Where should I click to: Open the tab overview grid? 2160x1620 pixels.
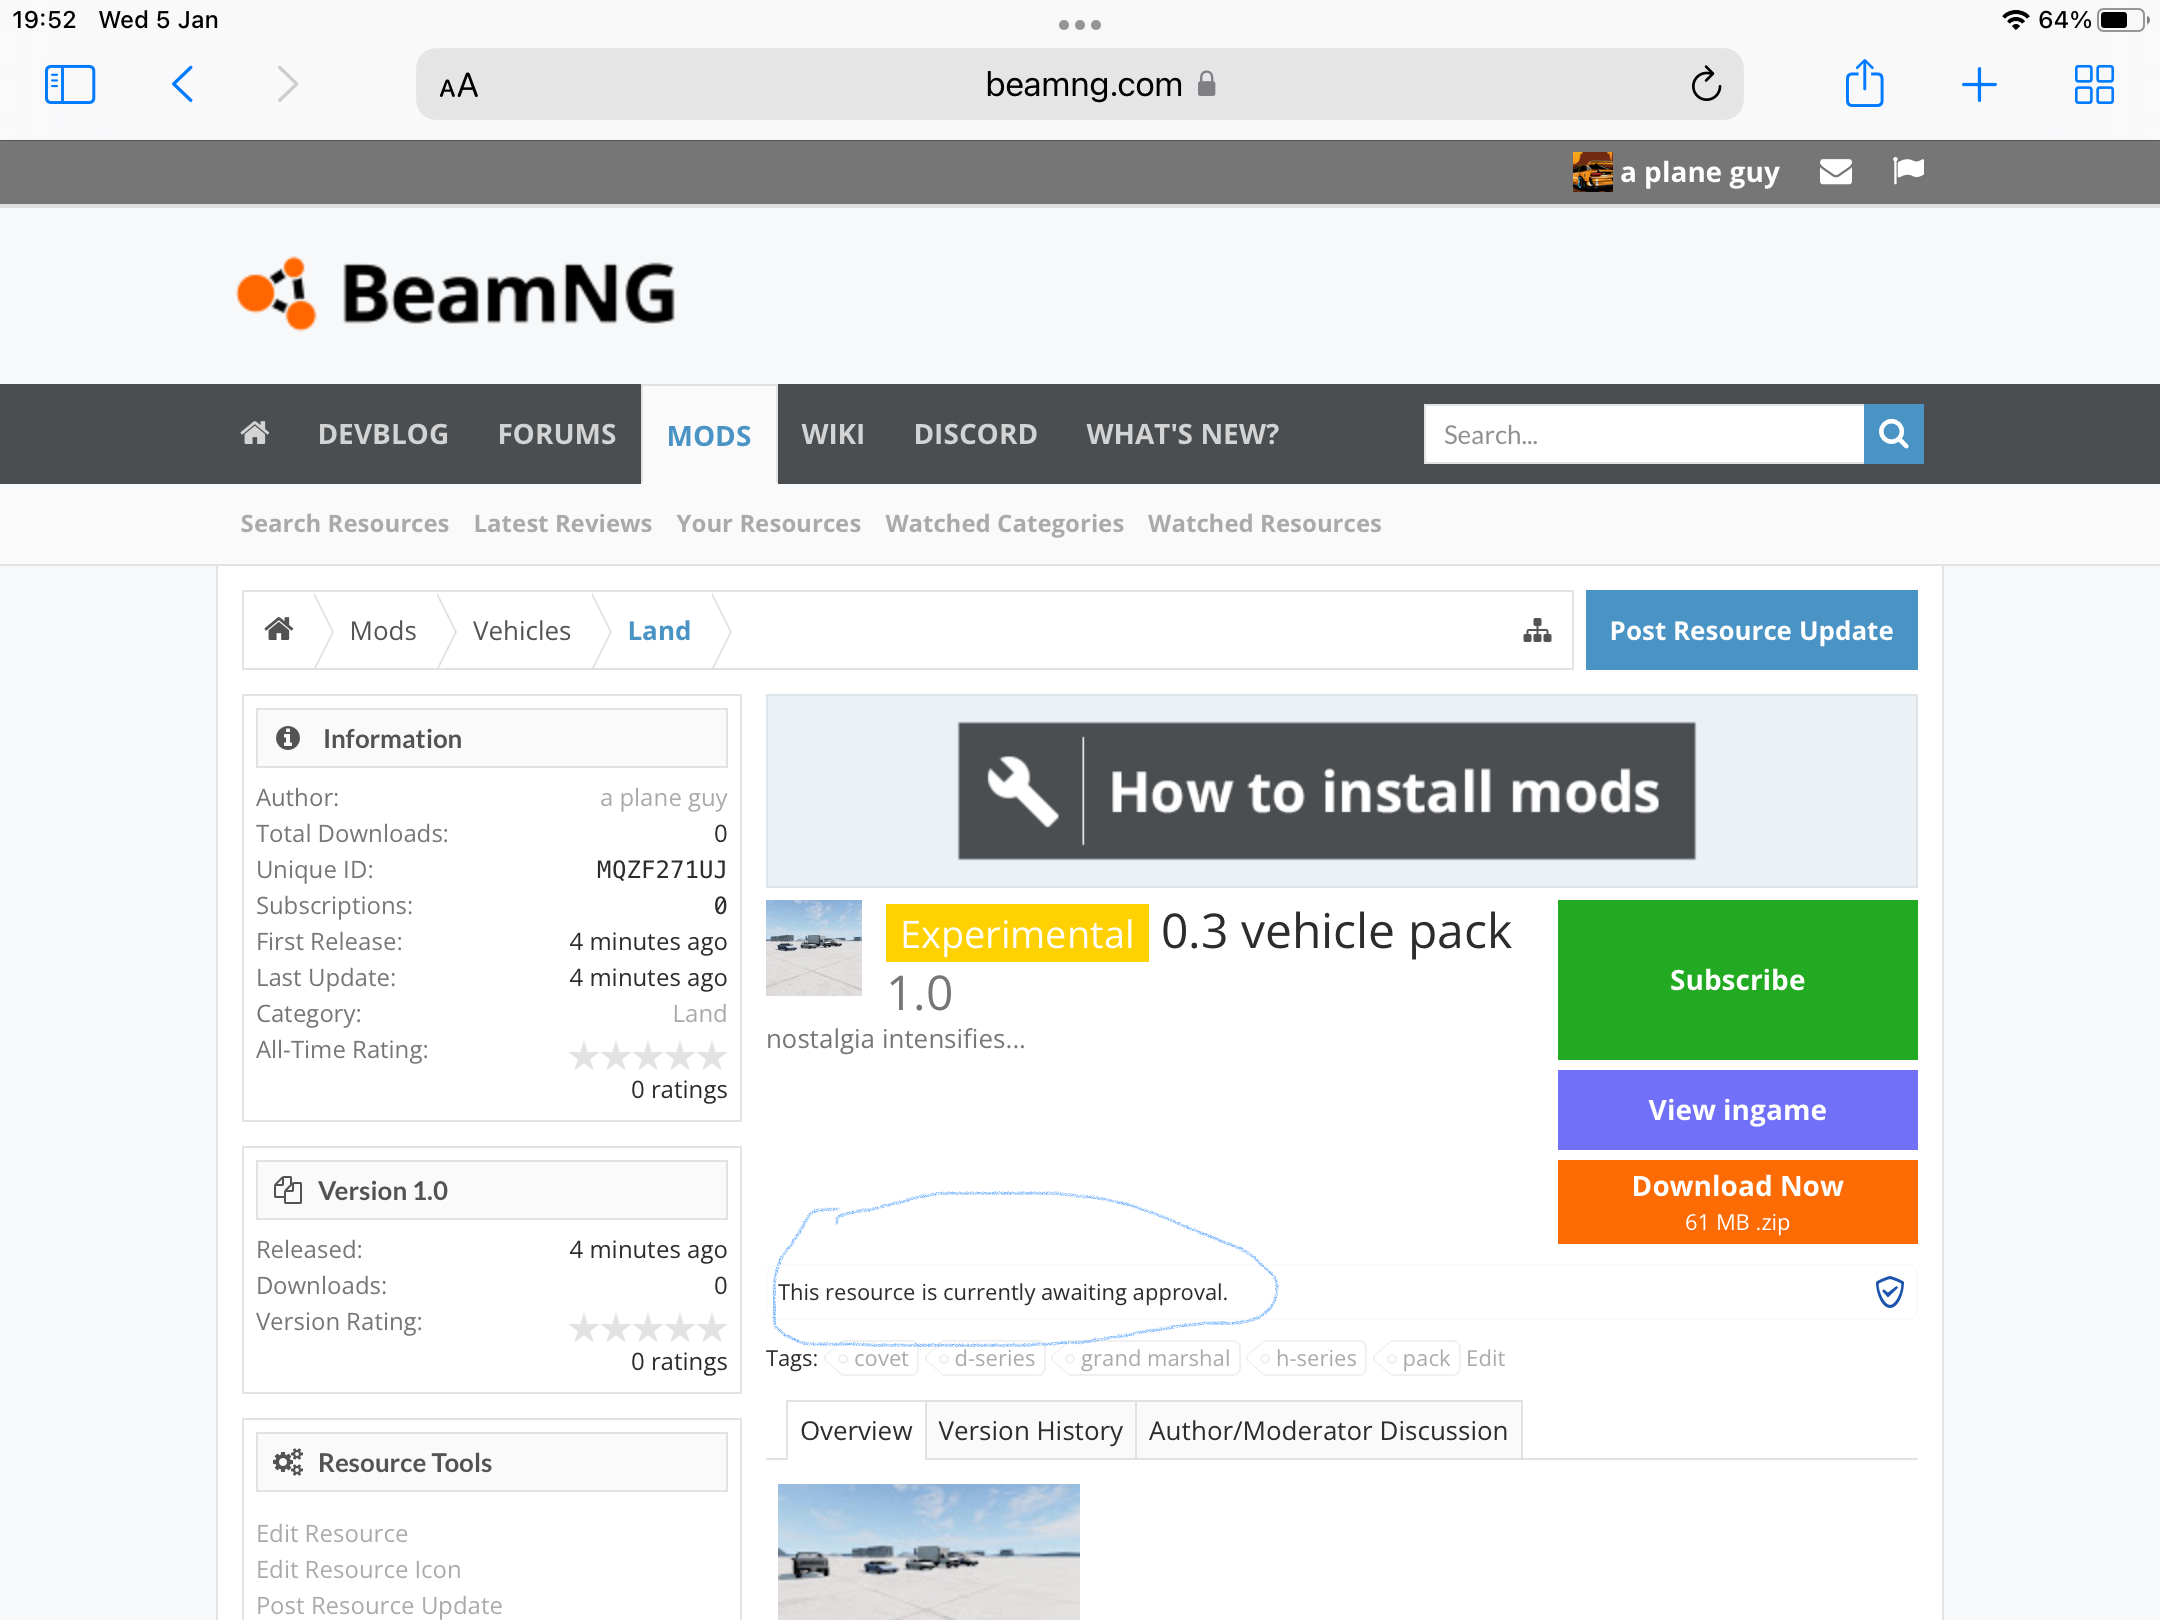[2093, 85]
